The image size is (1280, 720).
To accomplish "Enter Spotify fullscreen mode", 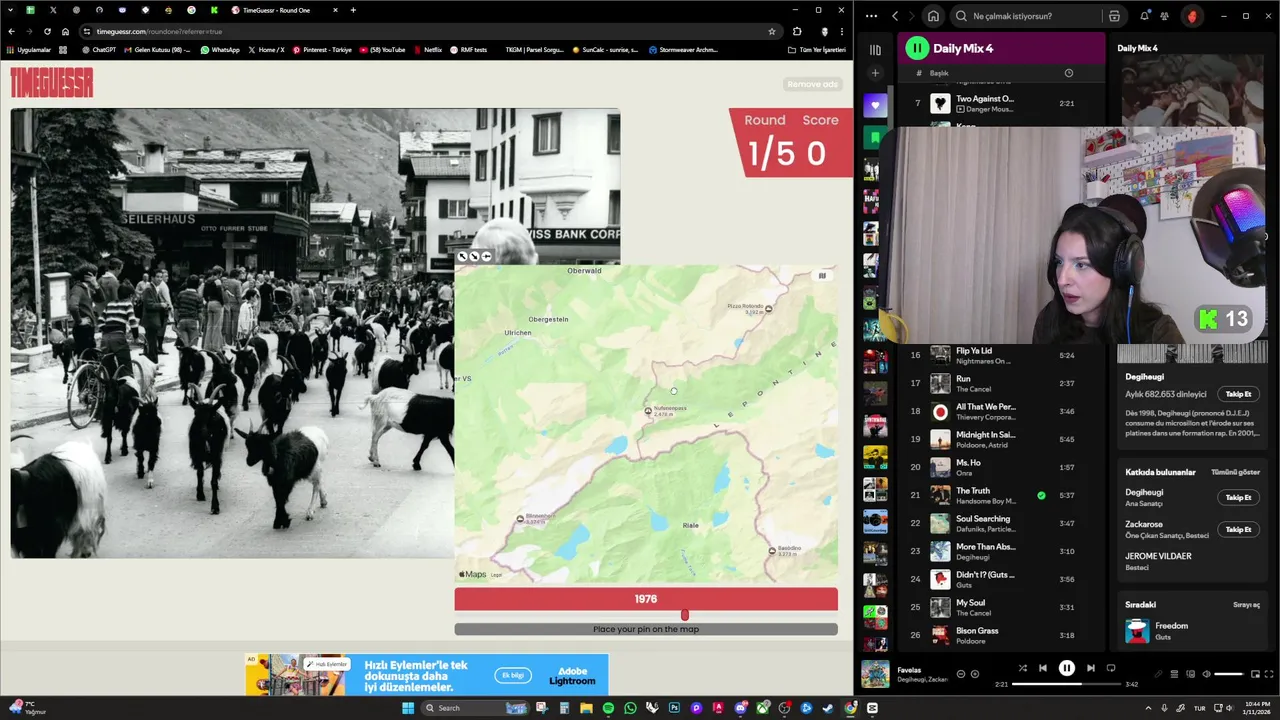I will coord(1270,674).
